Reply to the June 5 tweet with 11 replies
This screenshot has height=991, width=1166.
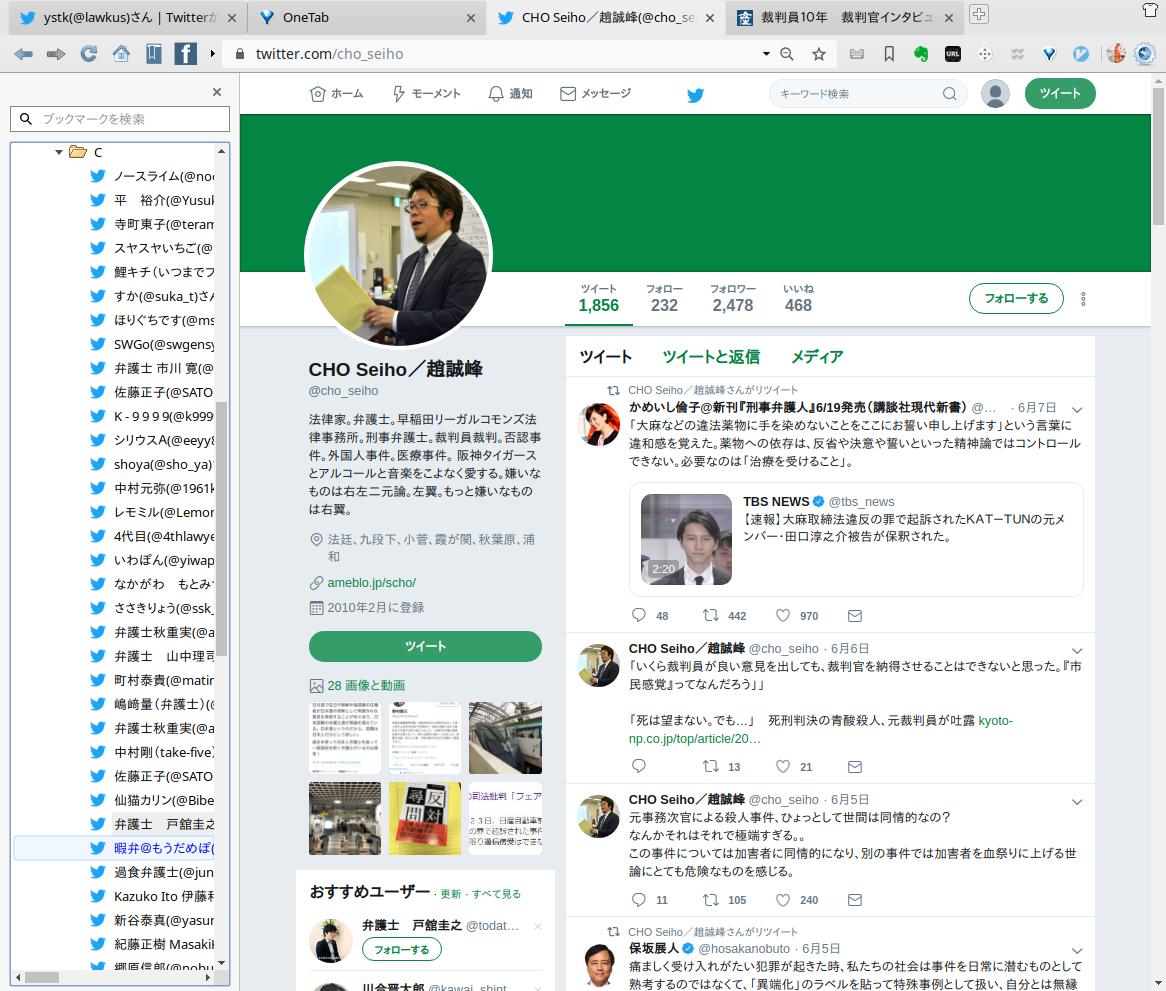[639, 900]
